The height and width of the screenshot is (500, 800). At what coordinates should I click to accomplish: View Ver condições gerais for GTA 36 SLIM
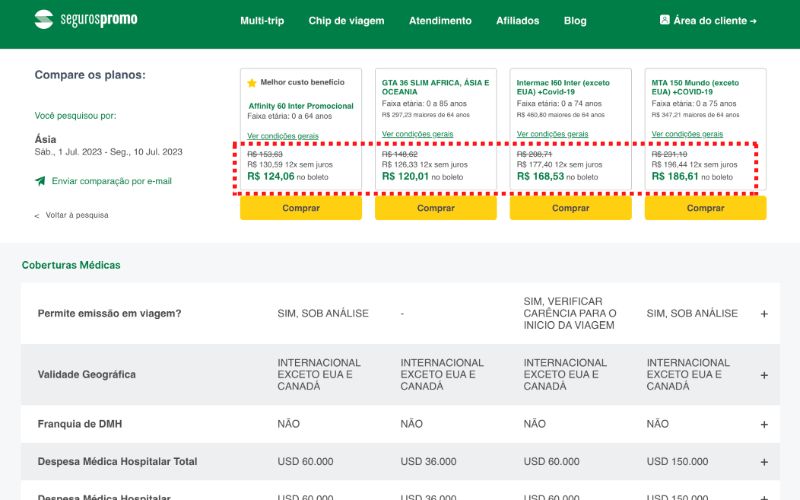click(x=417, y=134)
